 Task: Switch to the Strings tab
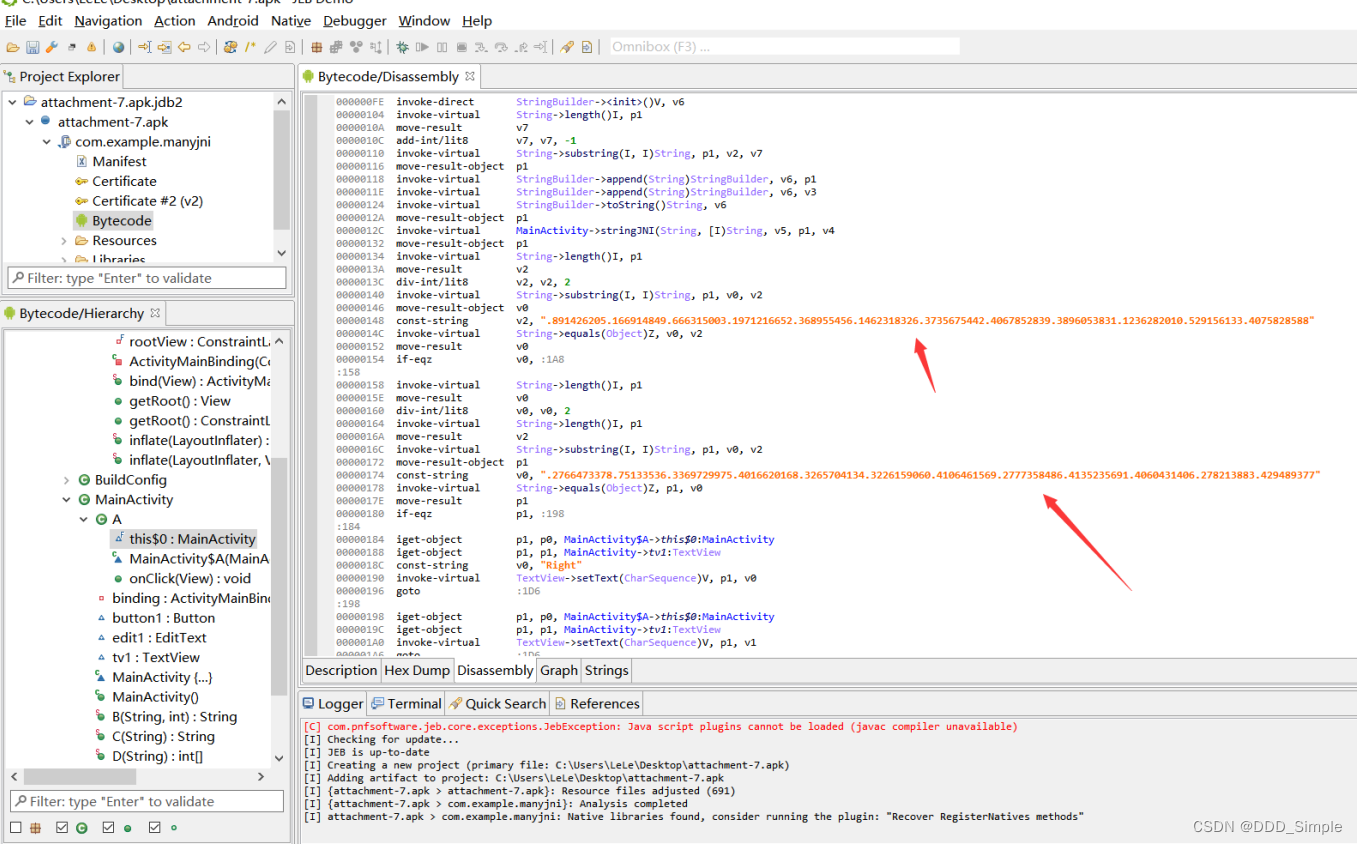(x=606, y=670)
